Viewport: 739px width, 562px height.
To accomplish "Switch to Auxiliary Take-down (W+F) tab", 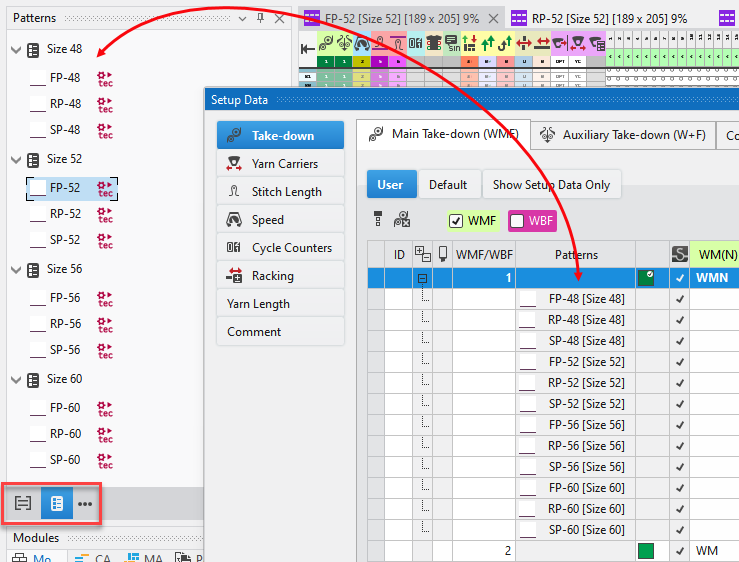I will (x=622, y=135).
